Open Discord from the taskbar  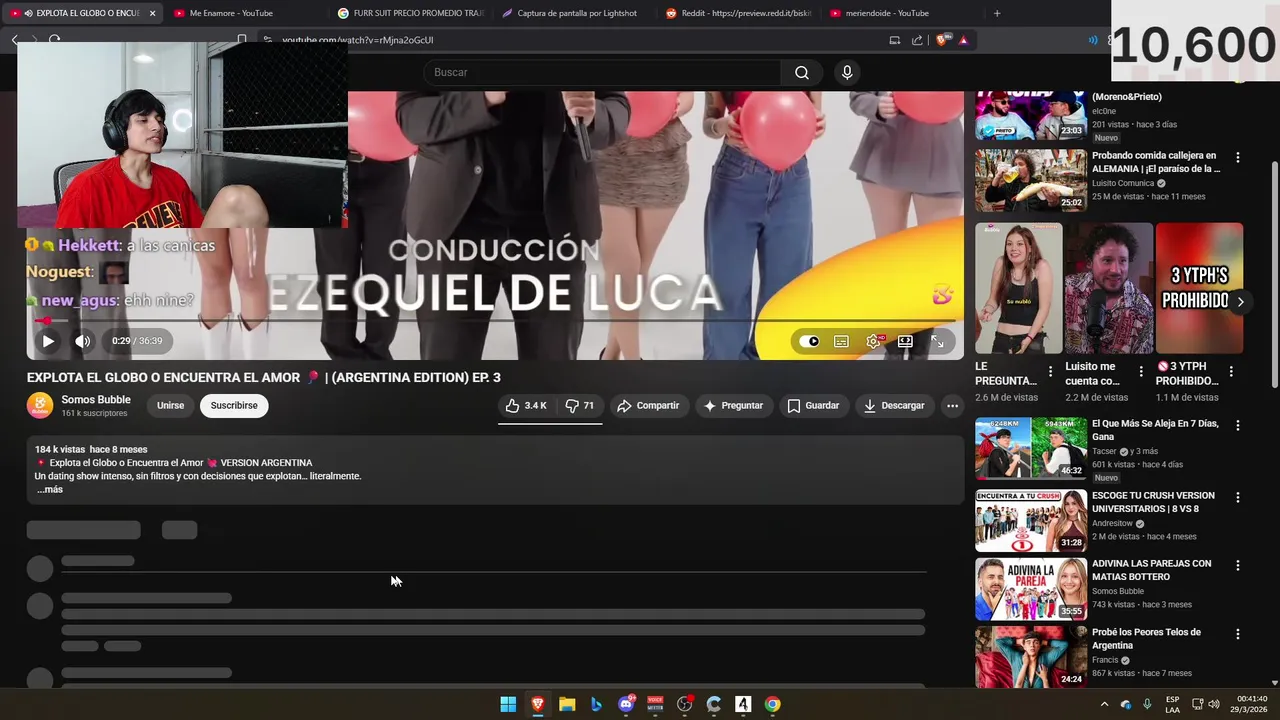tap(626, 704)
